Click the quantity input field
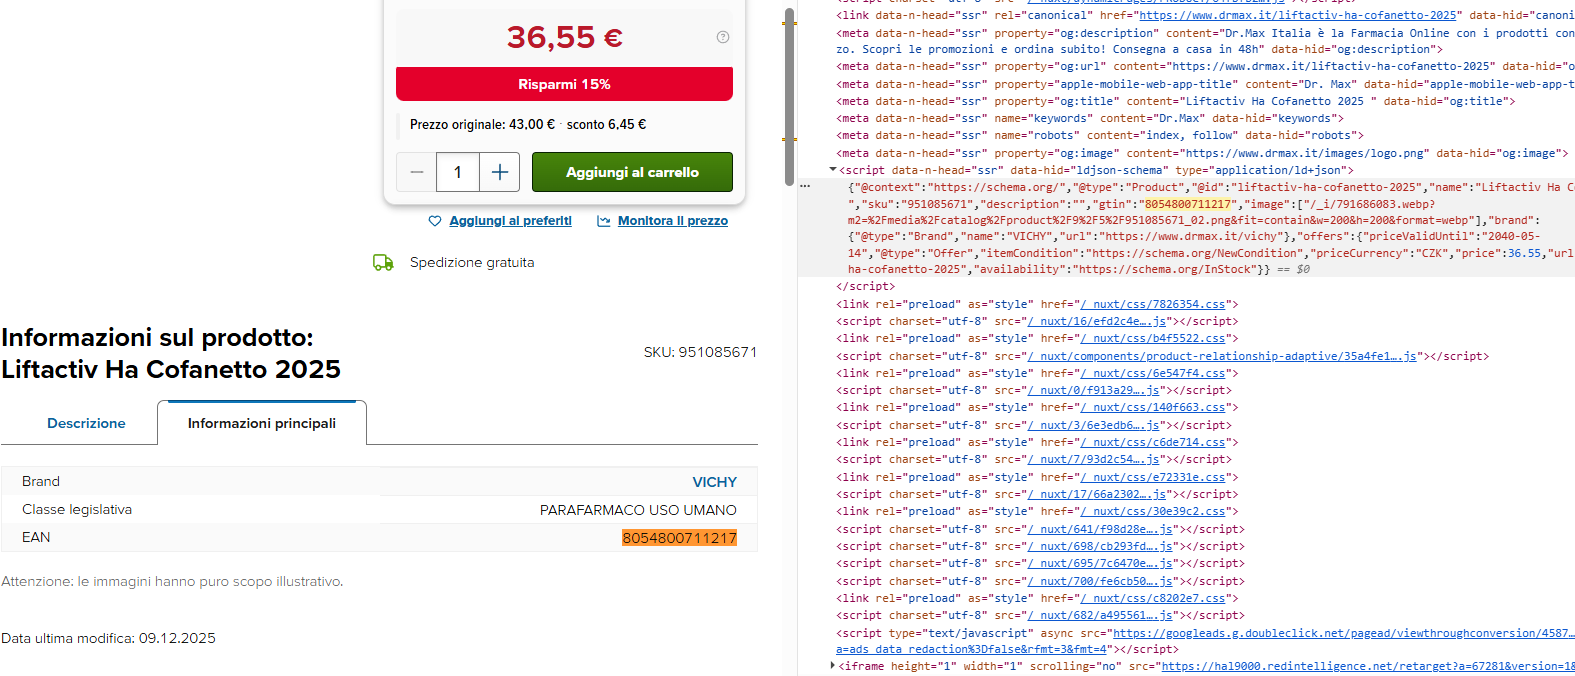 tap(458, 172)
